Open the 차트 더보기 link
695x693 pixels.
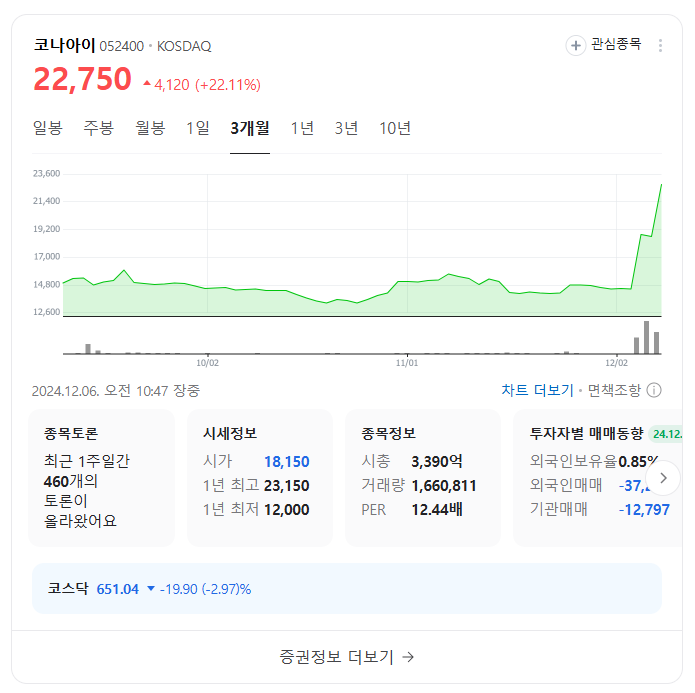[x=537, y=390]
